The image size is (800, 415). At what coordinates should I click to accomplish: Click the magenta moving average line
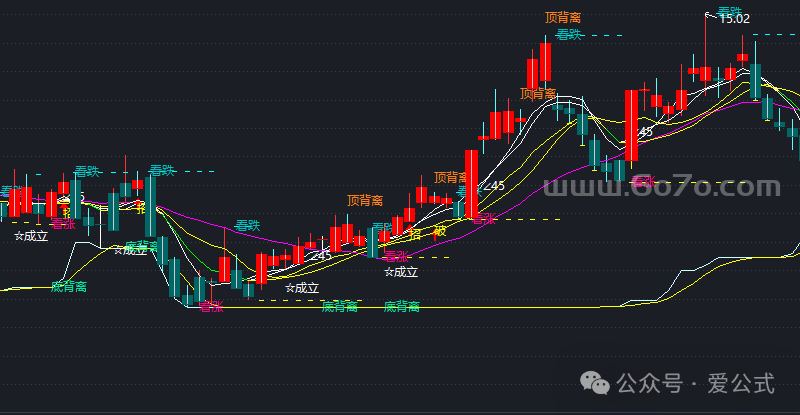pyautogui.click(x=200, y=218)
